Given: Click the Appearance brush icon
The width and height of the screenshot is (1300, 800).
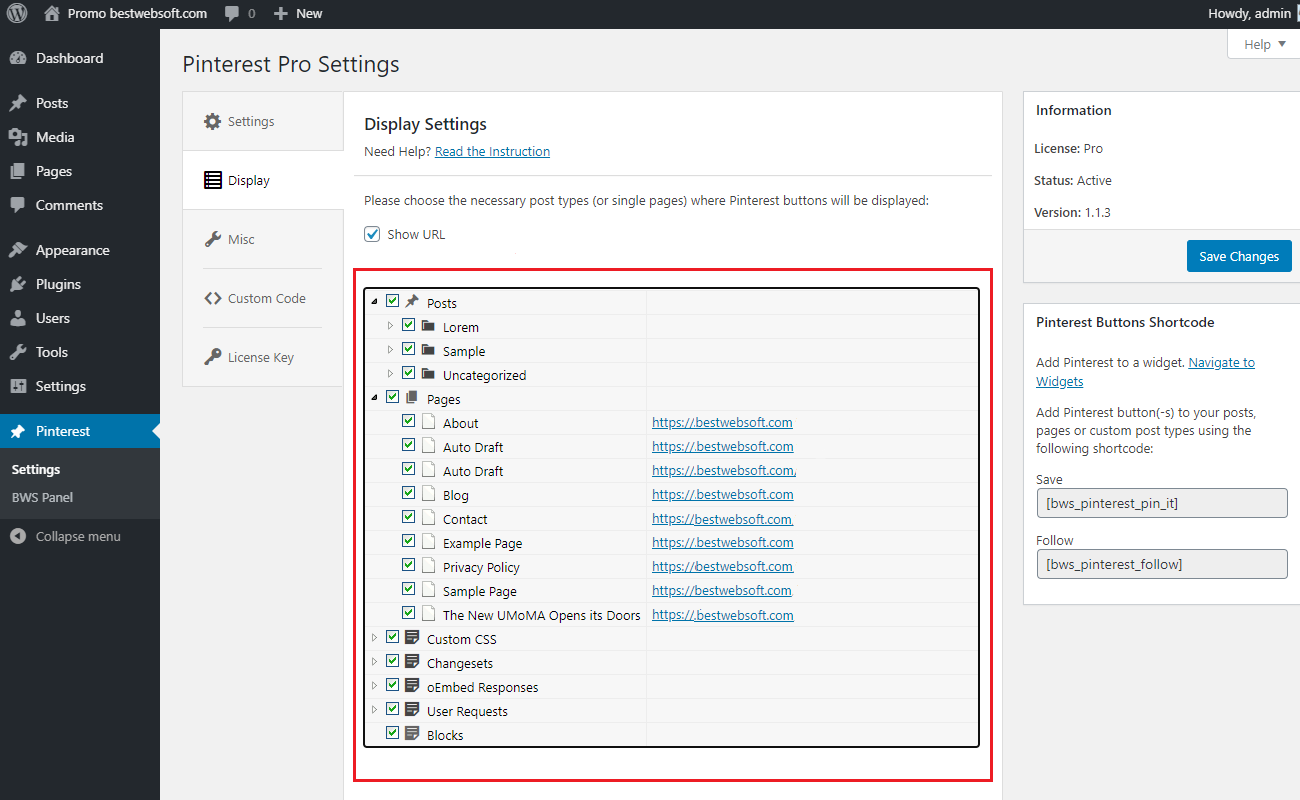Looking at the screenshot, I should point(18,250).
